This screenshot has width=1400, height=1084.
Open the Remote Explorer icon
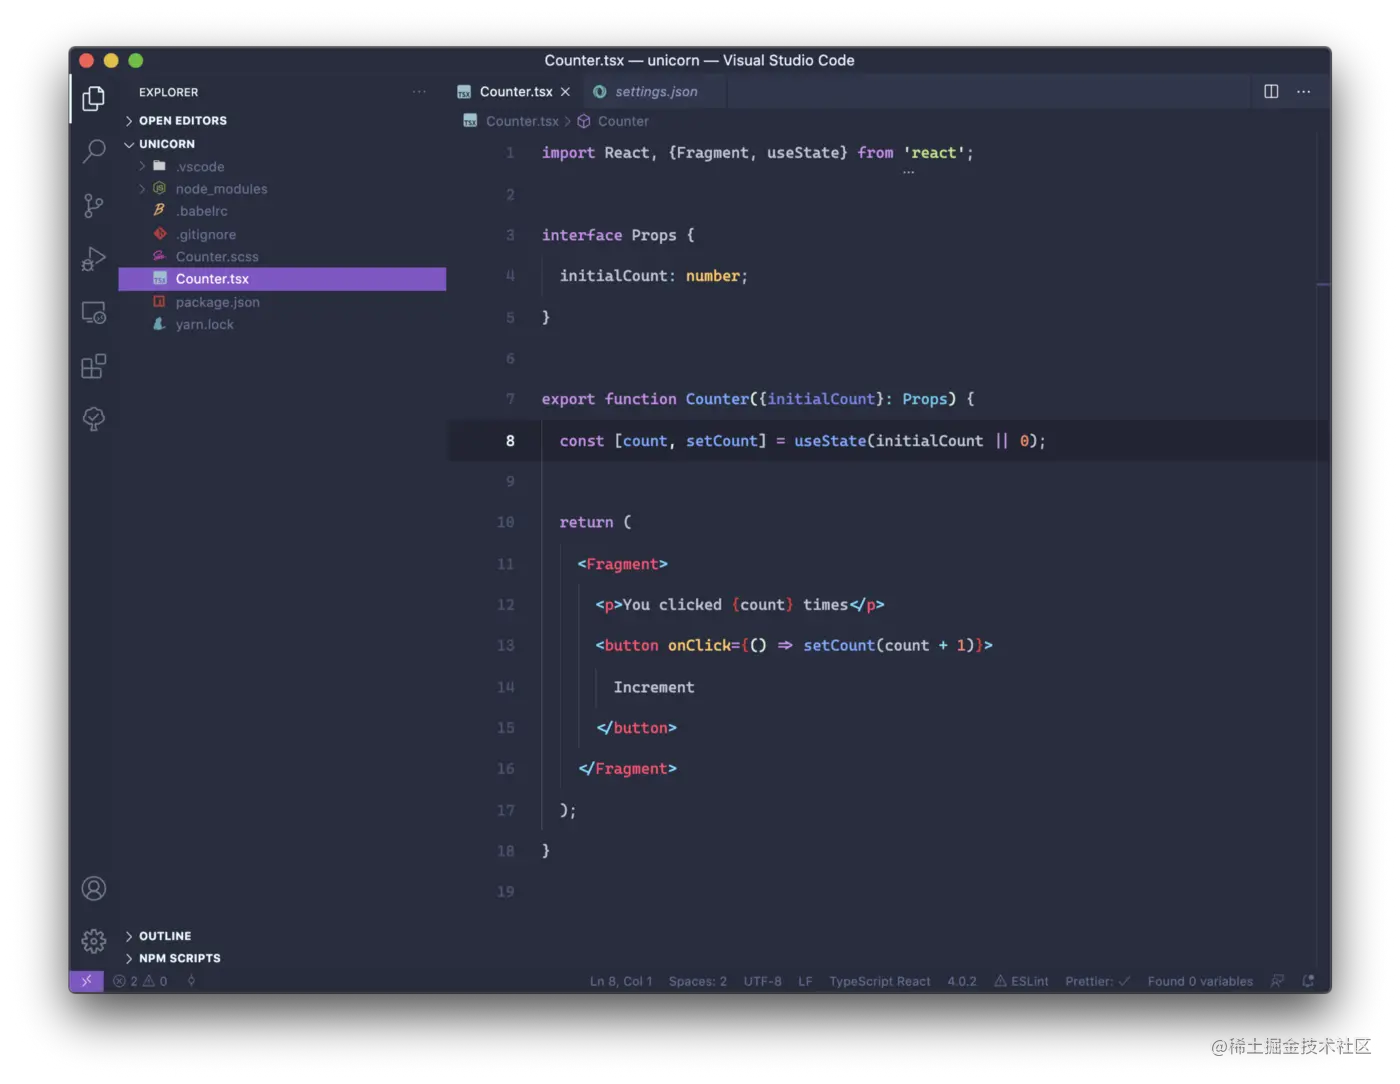(93, 313)
